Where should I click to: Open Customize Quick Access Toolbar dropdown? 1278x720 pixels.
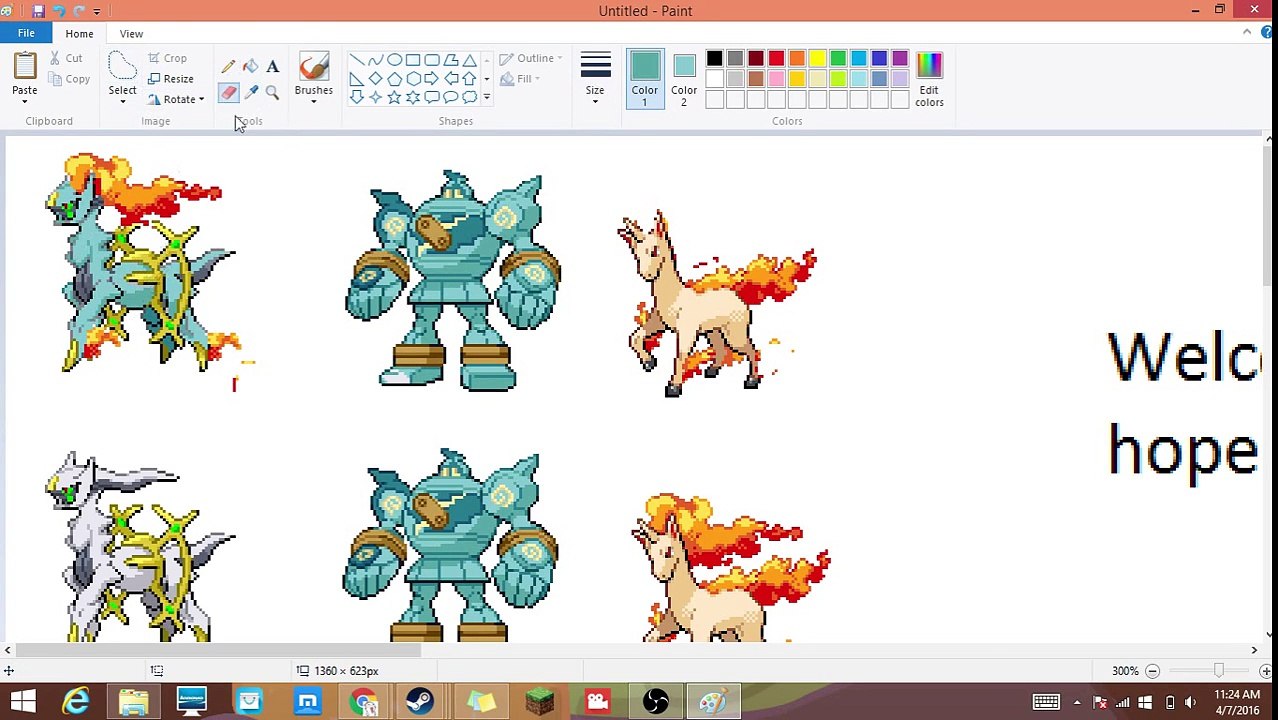[x=97, y=11]
